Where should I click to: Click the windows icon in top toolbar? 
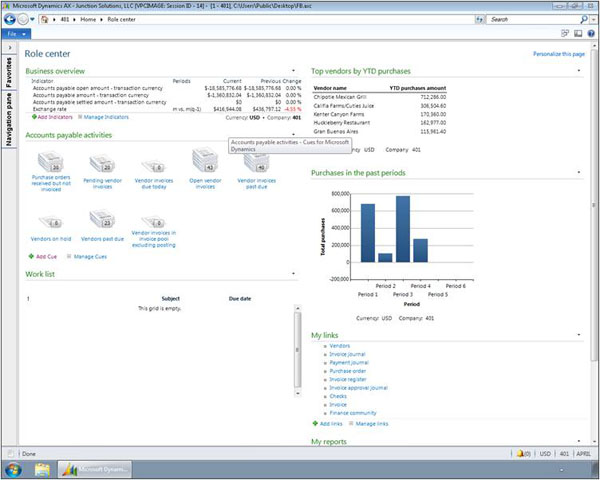pyautogui.click(x=565, y=34)
